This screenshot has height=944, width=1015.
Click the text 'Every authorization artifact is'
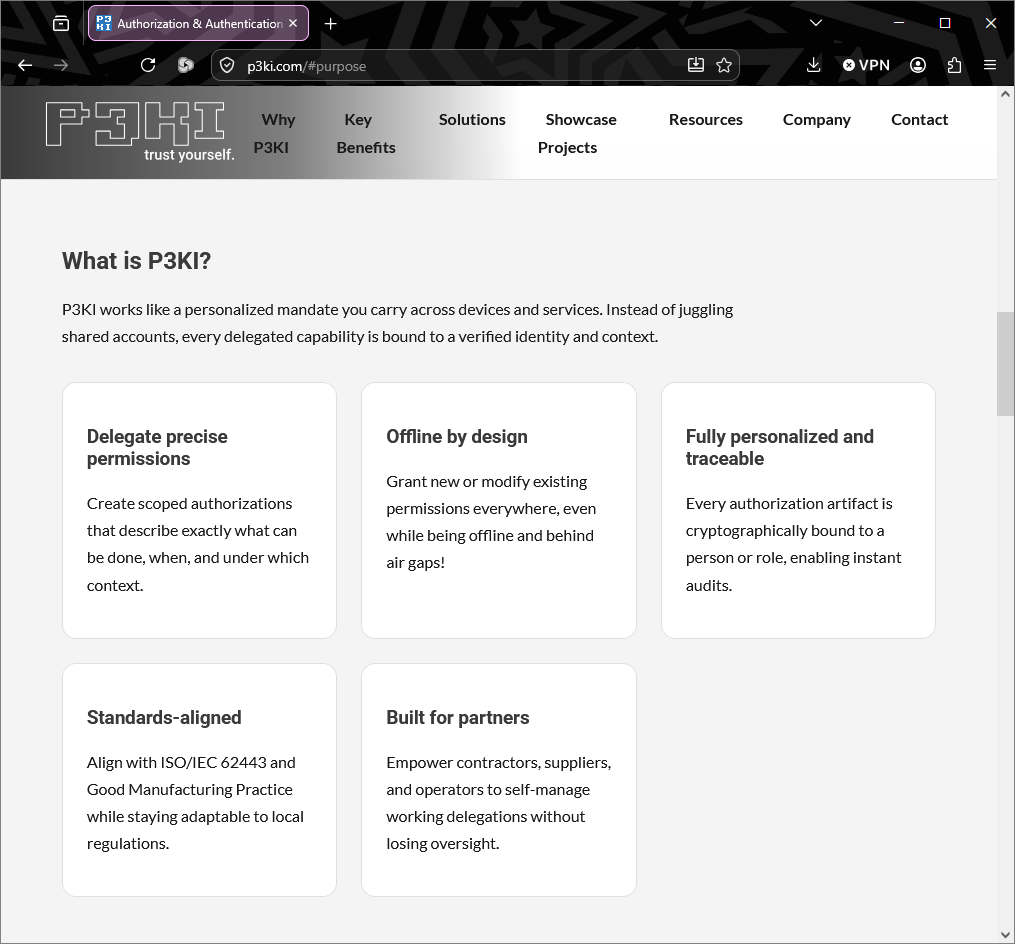(x=789, y=504)
